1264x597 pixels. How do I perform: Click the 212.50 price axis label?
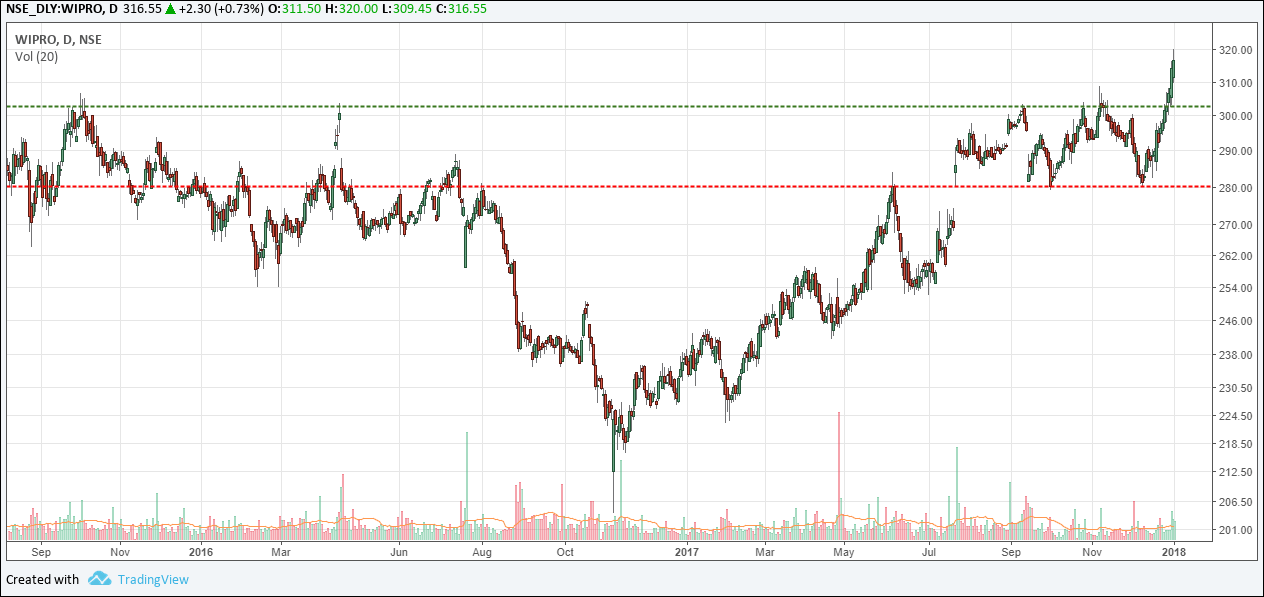coord(1238,472)
